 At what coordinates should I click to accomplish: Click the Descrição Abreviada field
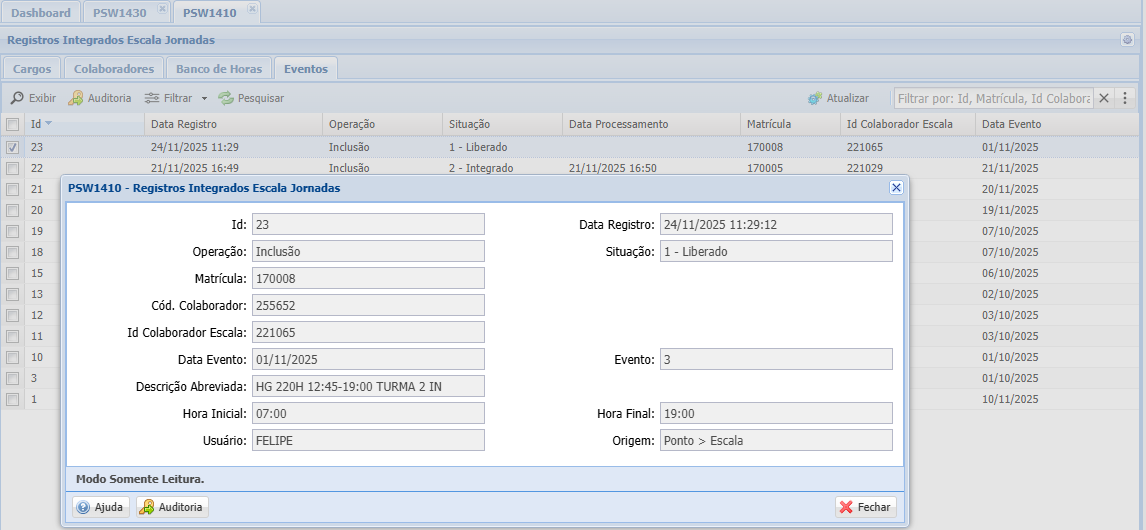[368, 387]
